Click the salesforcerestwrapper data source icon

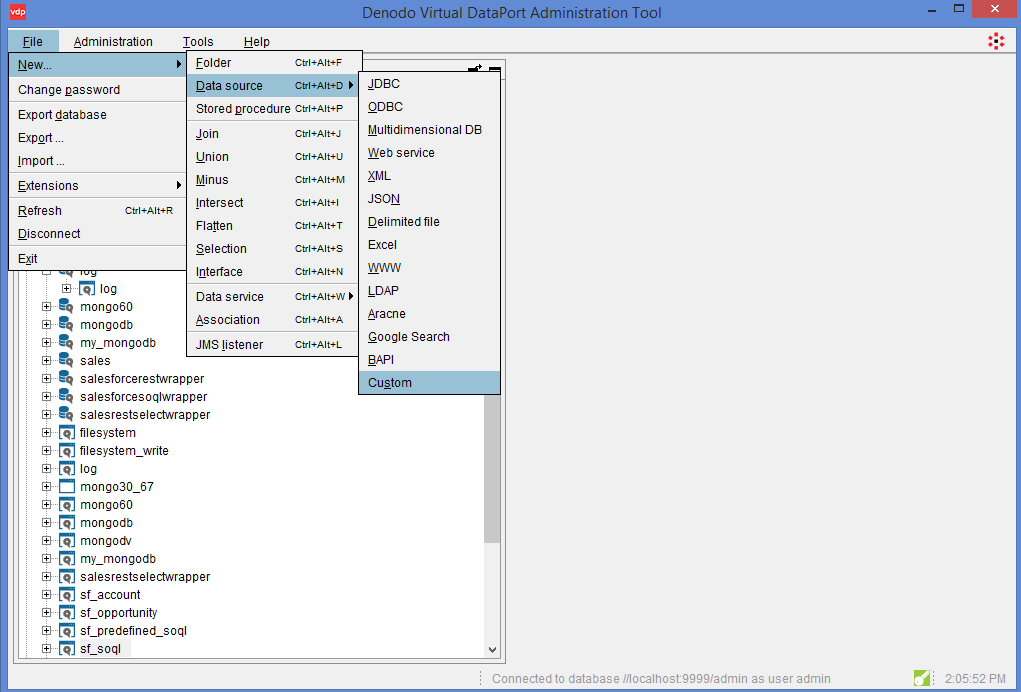click(66, 378)
